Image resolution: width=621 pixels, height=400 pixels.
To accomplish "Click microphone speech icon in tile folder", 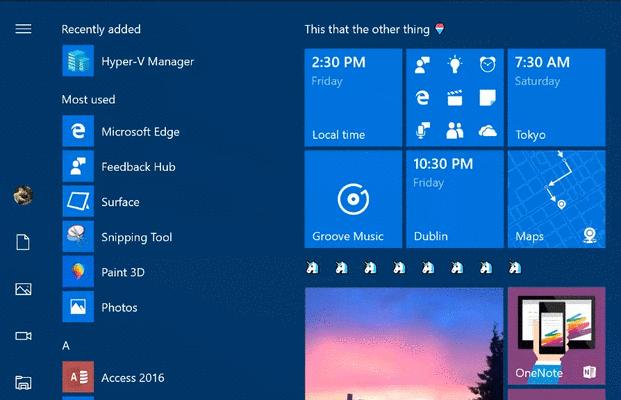I will tap(422, 130).
